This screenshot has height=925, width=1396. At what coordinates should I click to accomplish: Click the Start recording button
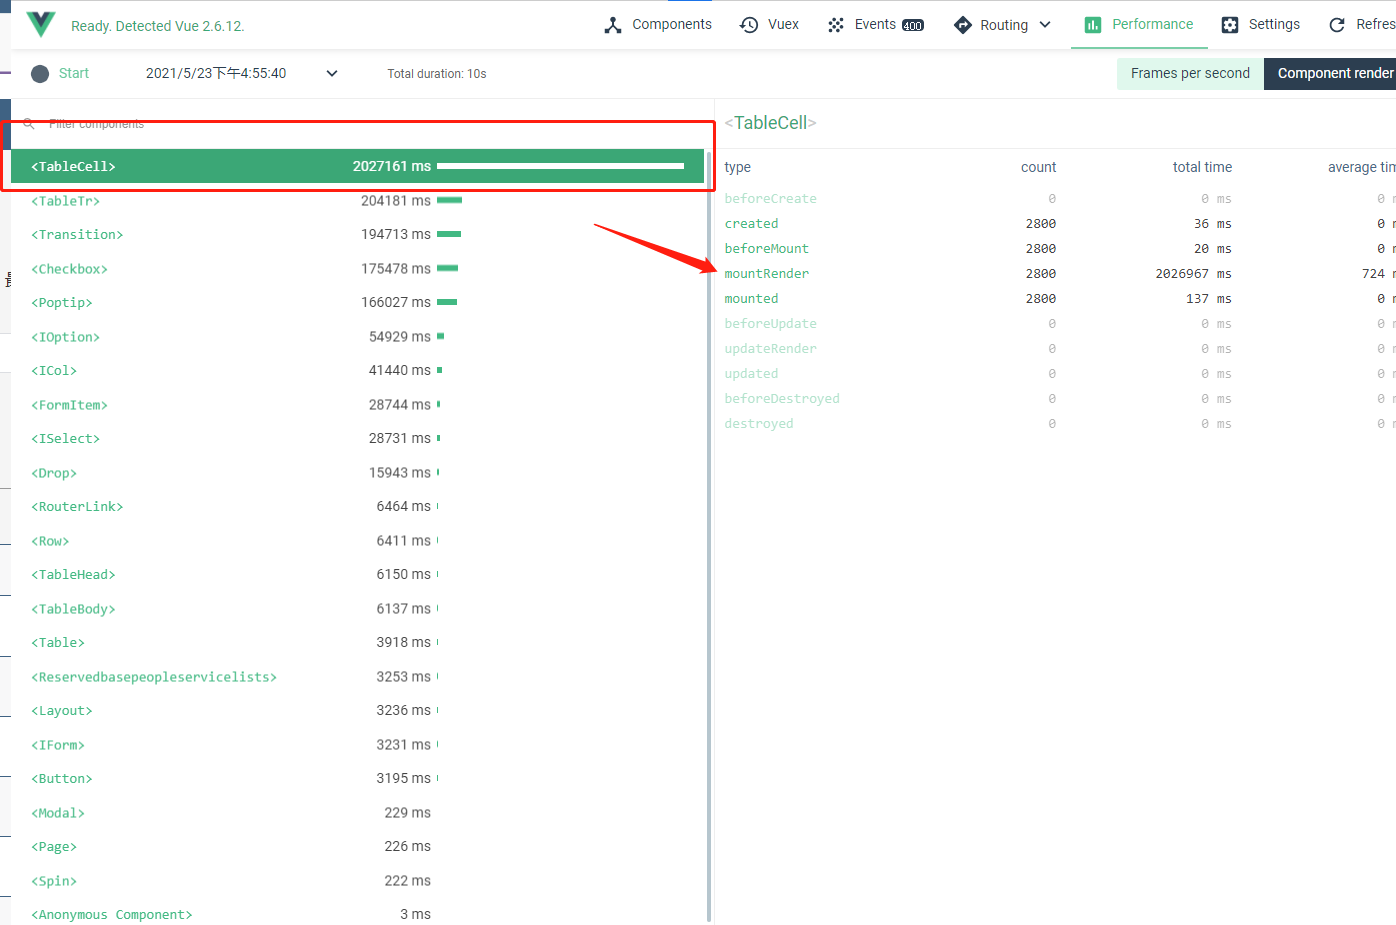60,74
